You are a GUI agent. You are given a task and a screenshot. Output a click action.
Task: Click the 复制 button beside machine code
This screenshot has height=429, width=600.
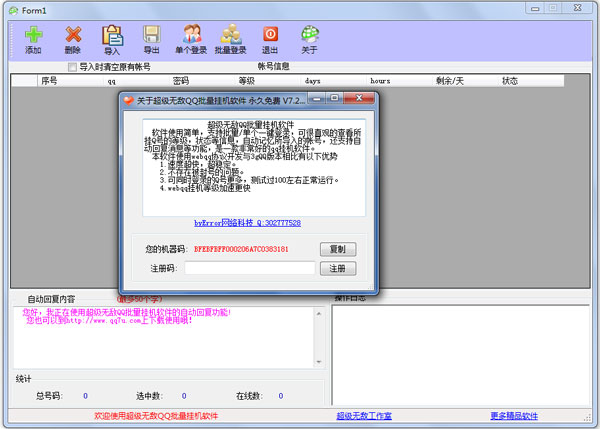337,249
